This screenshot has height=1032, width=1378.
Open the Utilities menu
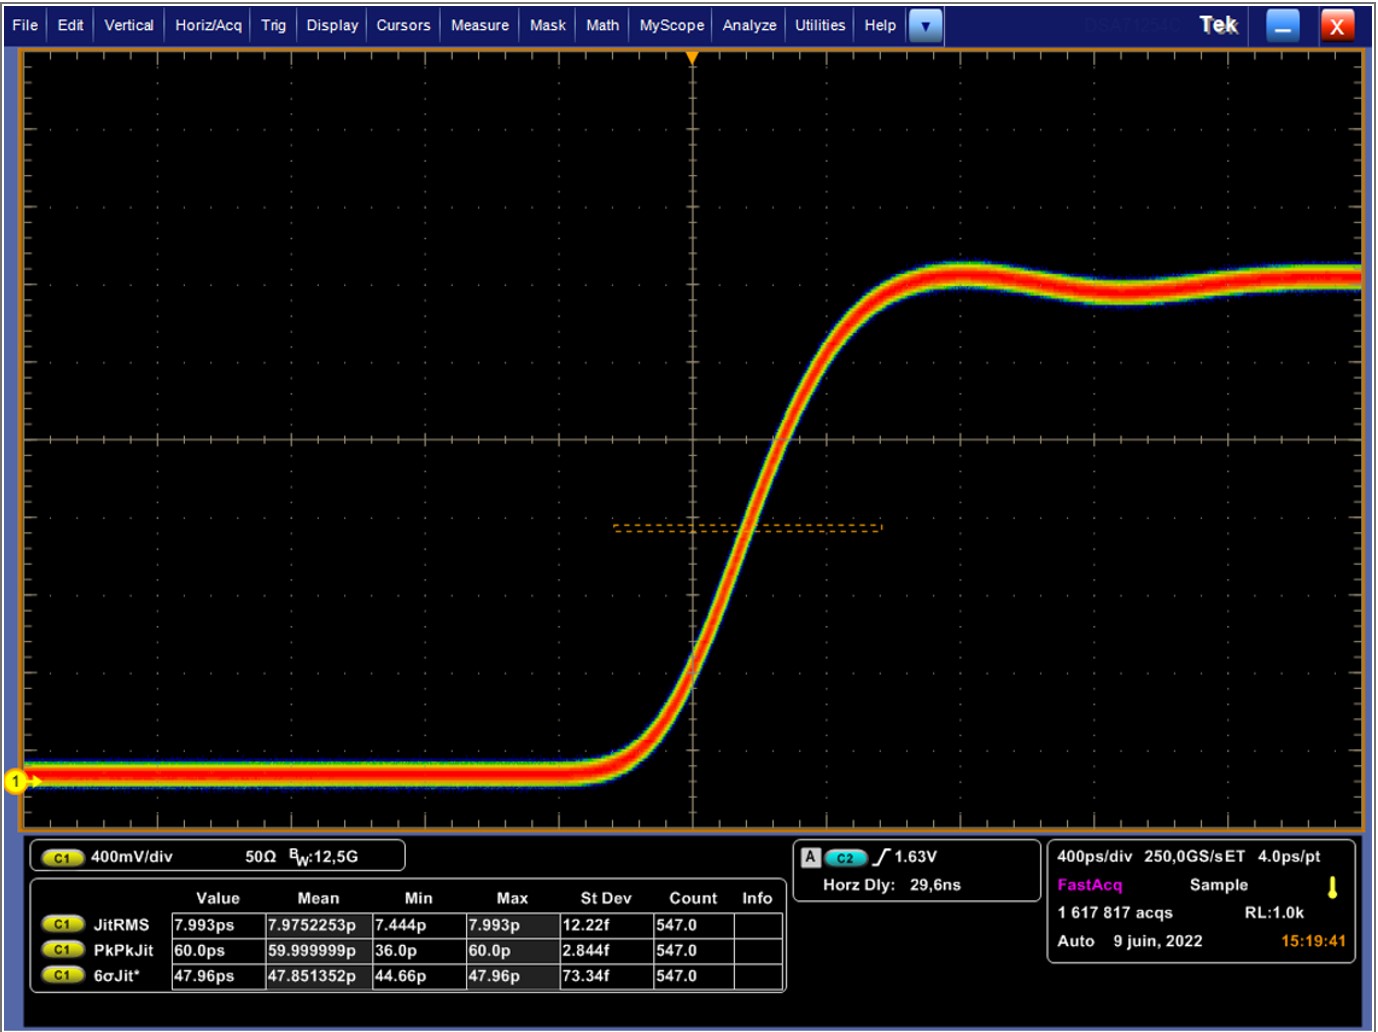[820, 25]
